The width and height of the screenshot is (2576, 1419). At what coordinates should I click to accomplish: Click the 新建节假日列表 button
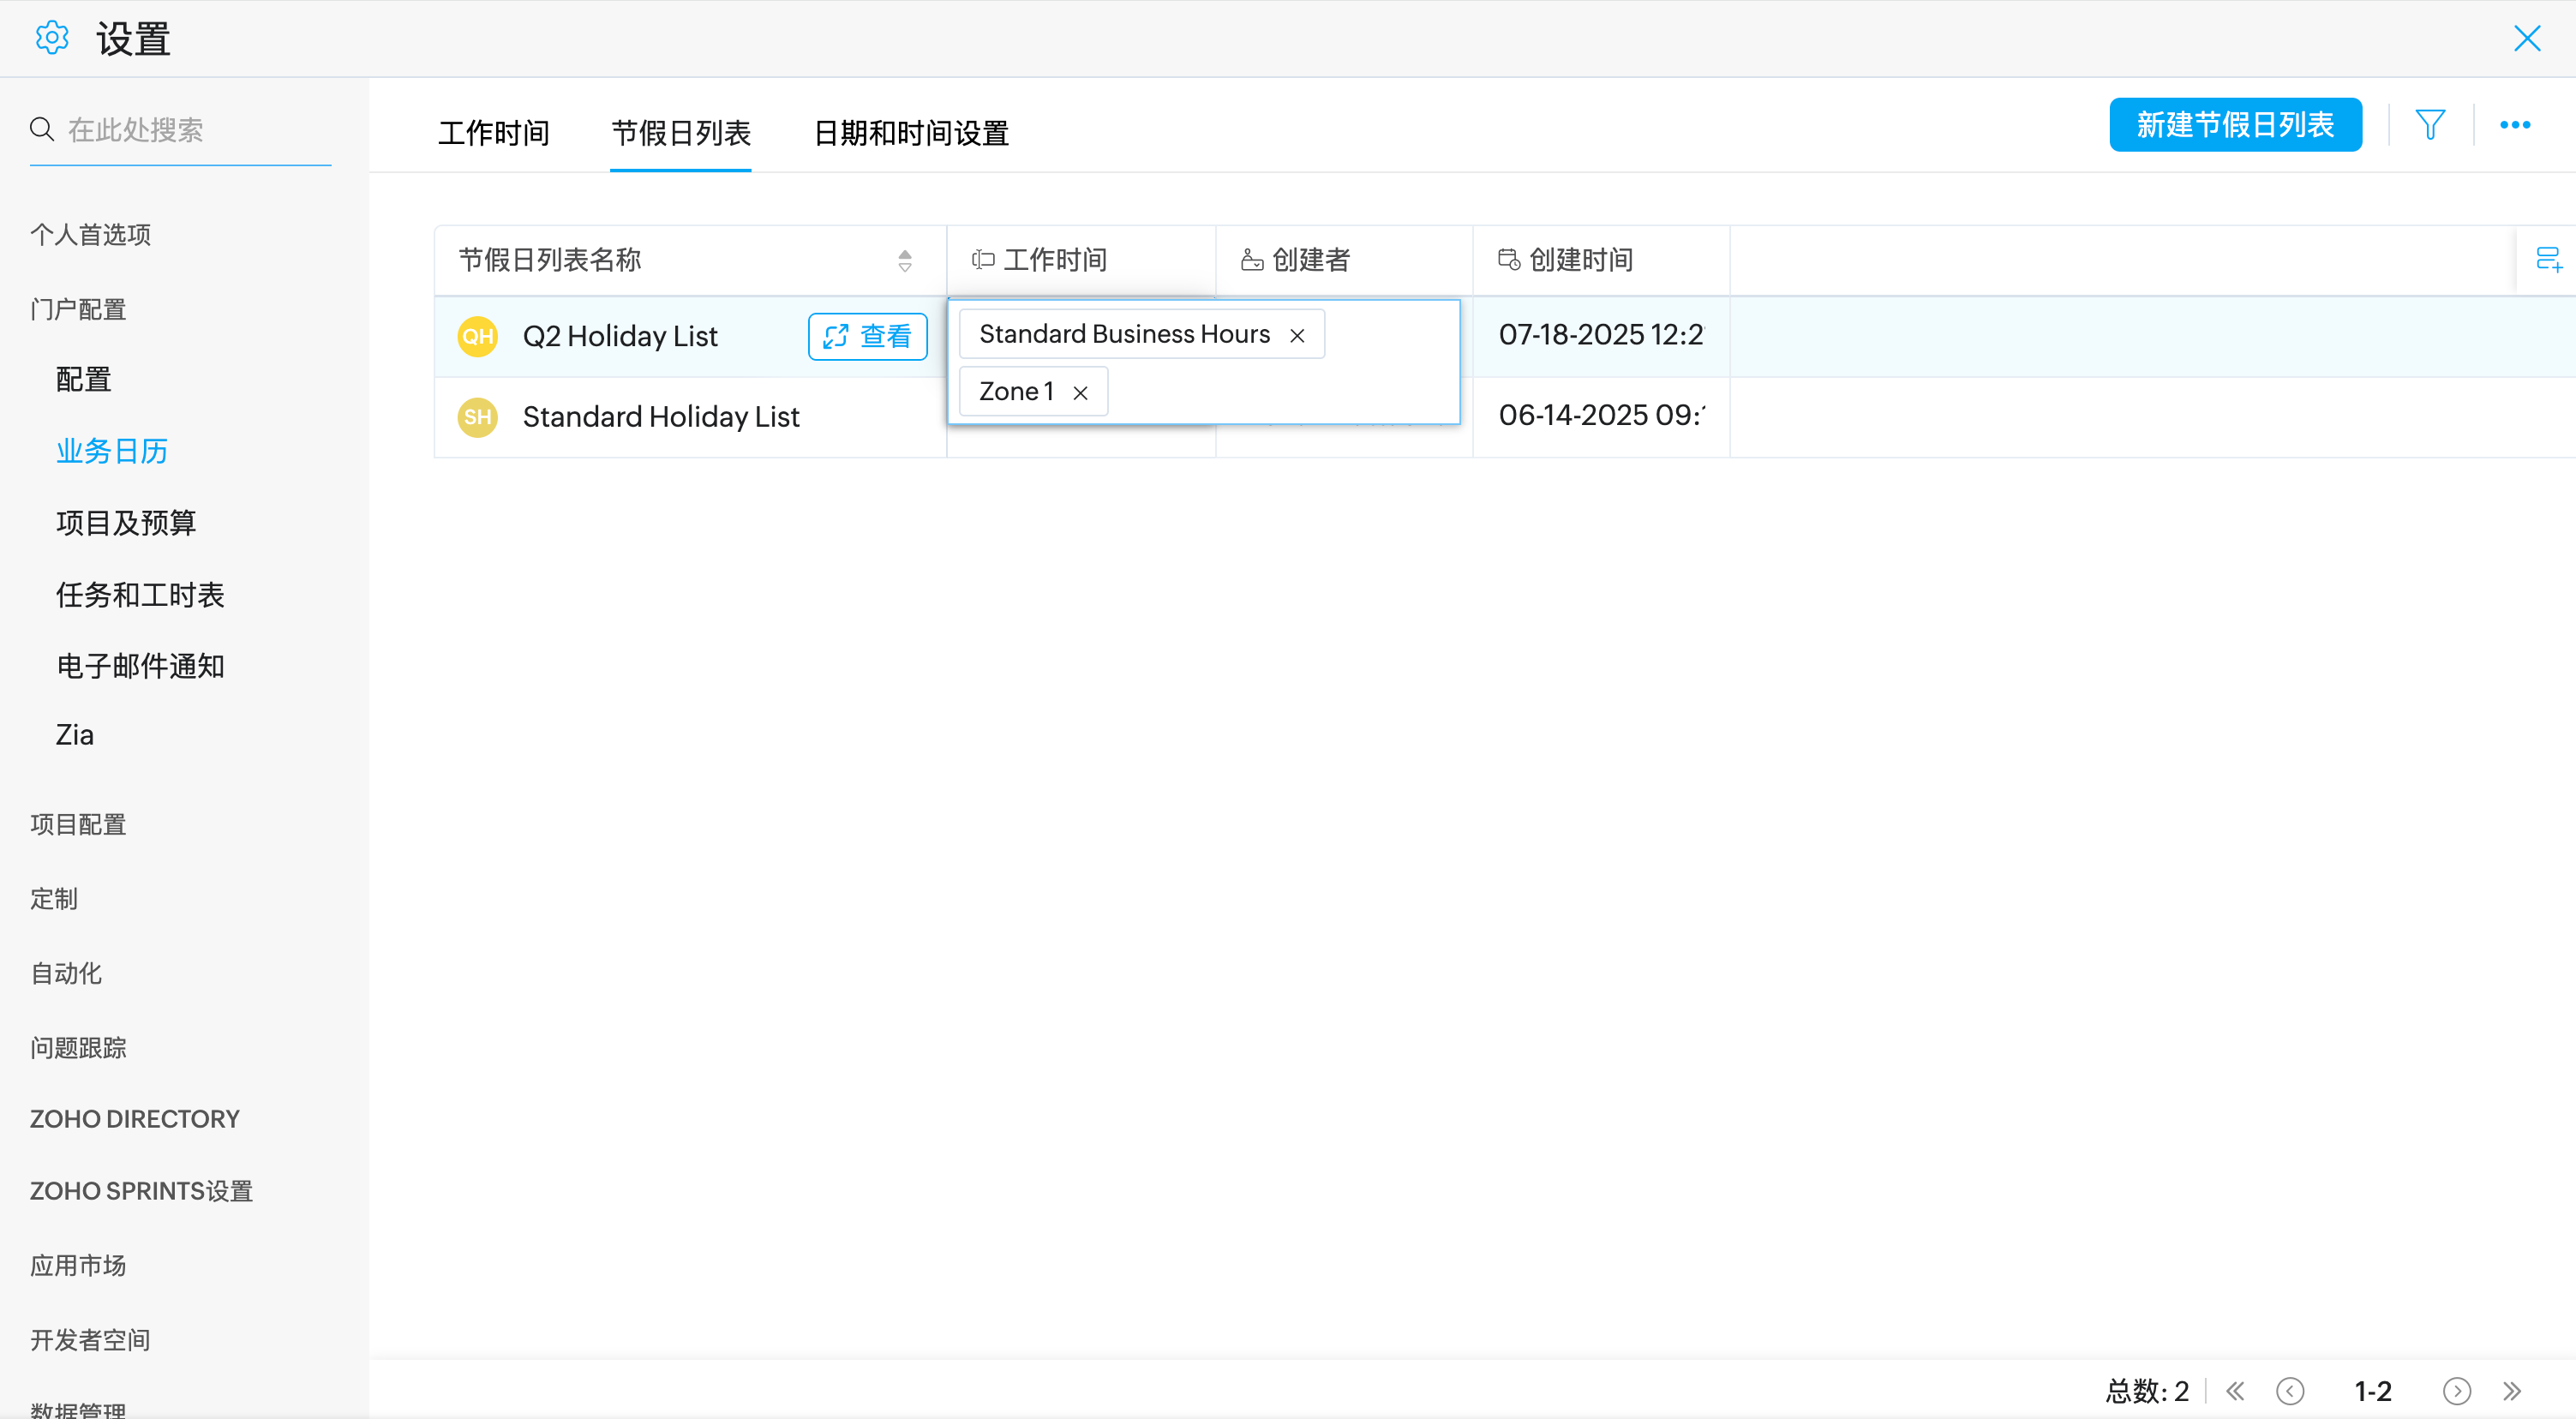[2235, 125]
